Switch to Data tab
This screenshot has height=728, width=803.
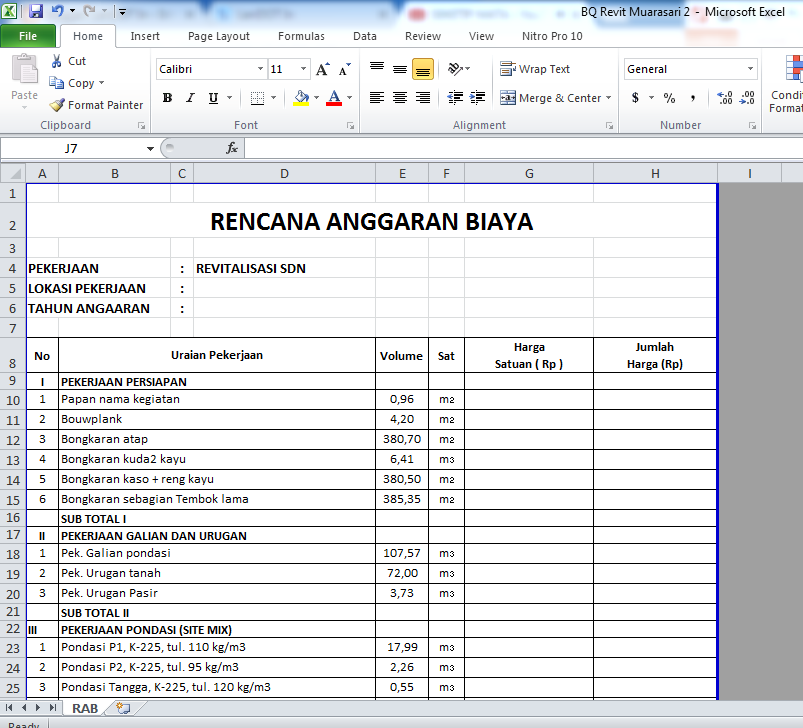pos(365,36)
